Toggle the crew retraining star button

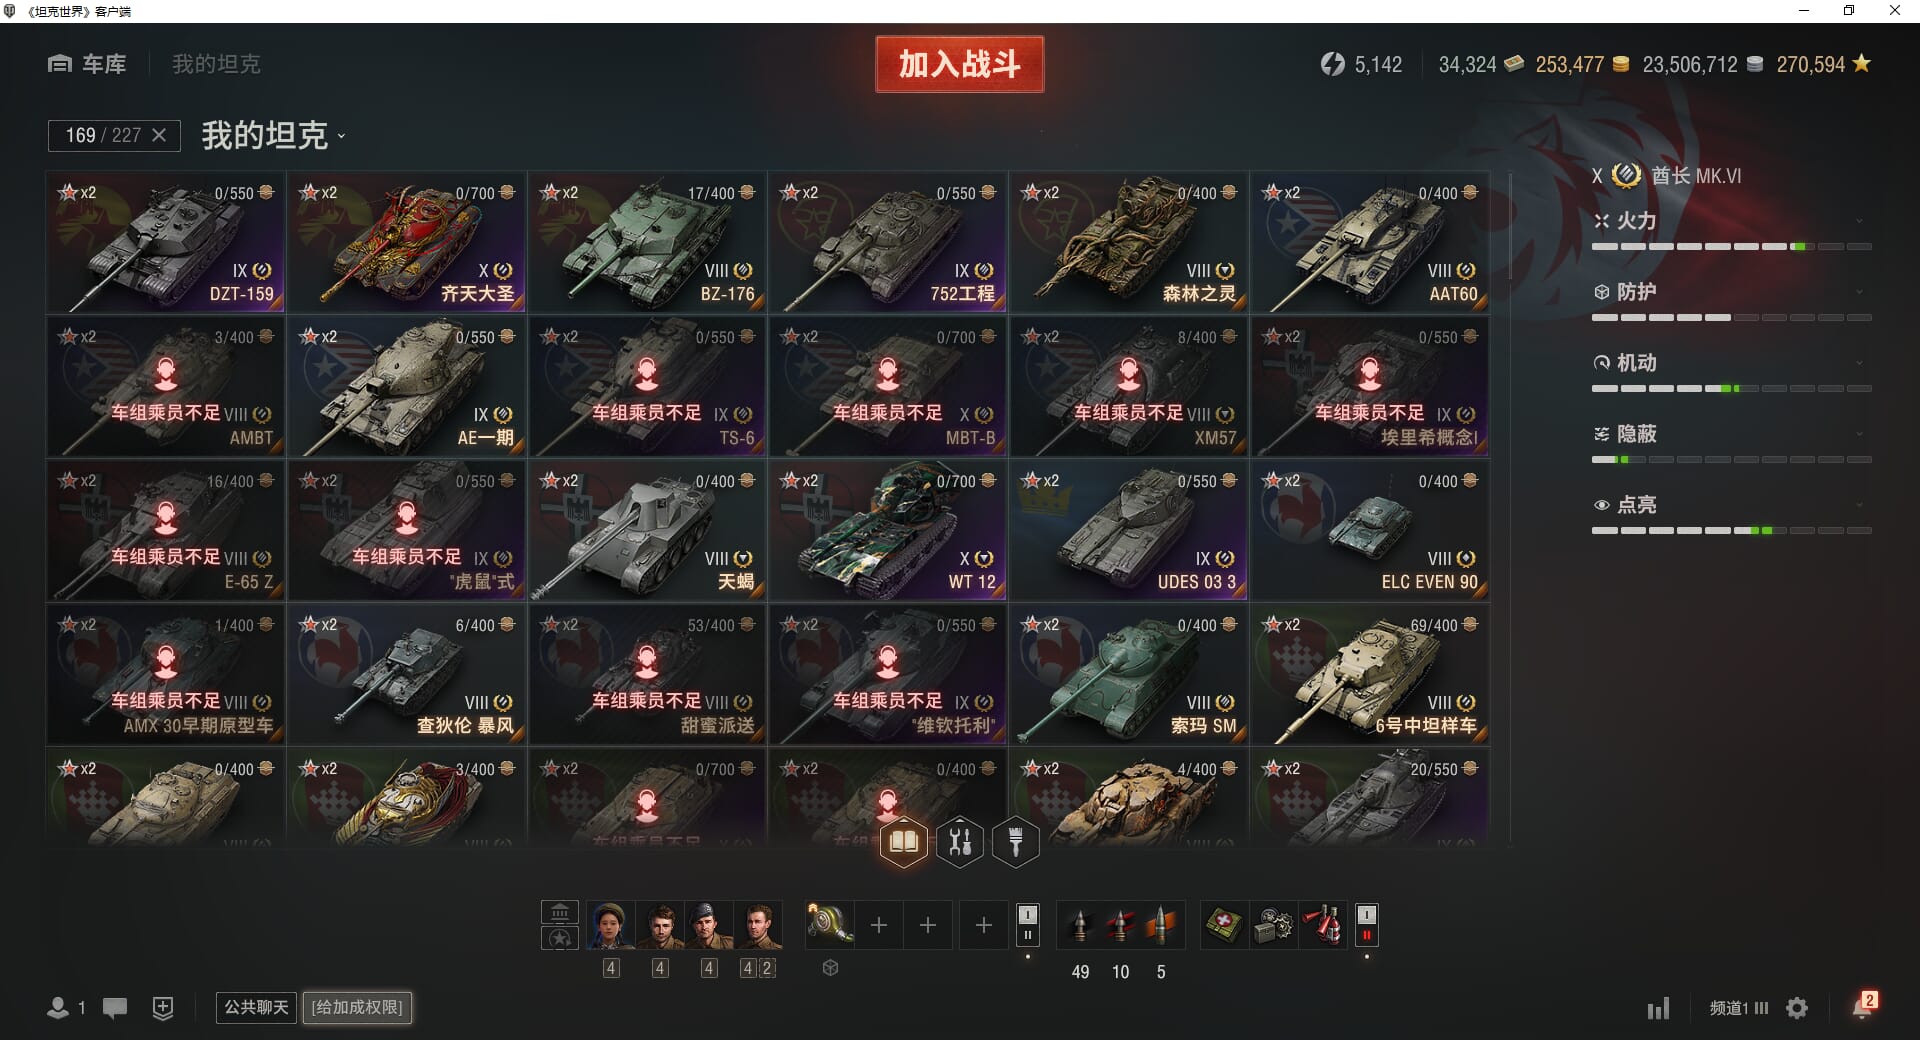pyautogui.click(x=560, y=938)
